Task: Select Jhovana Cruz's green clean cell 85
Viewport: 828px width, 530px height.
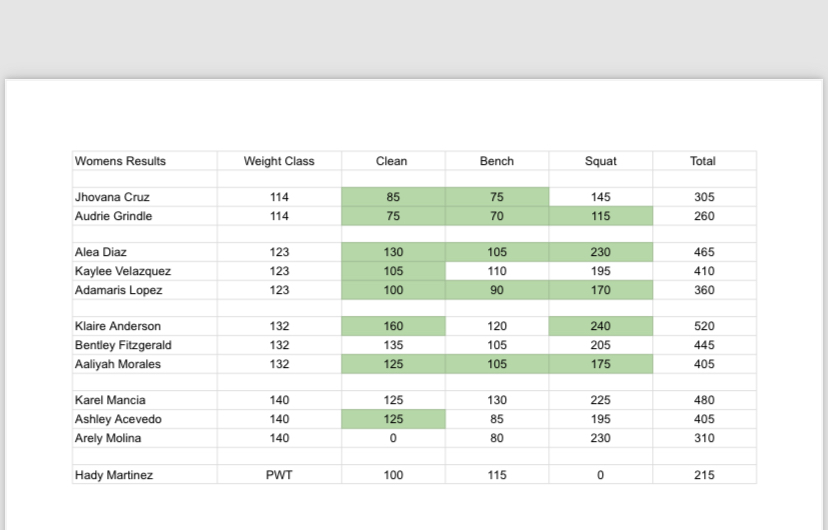Action: pyautogui.click(x=393, y=197)
